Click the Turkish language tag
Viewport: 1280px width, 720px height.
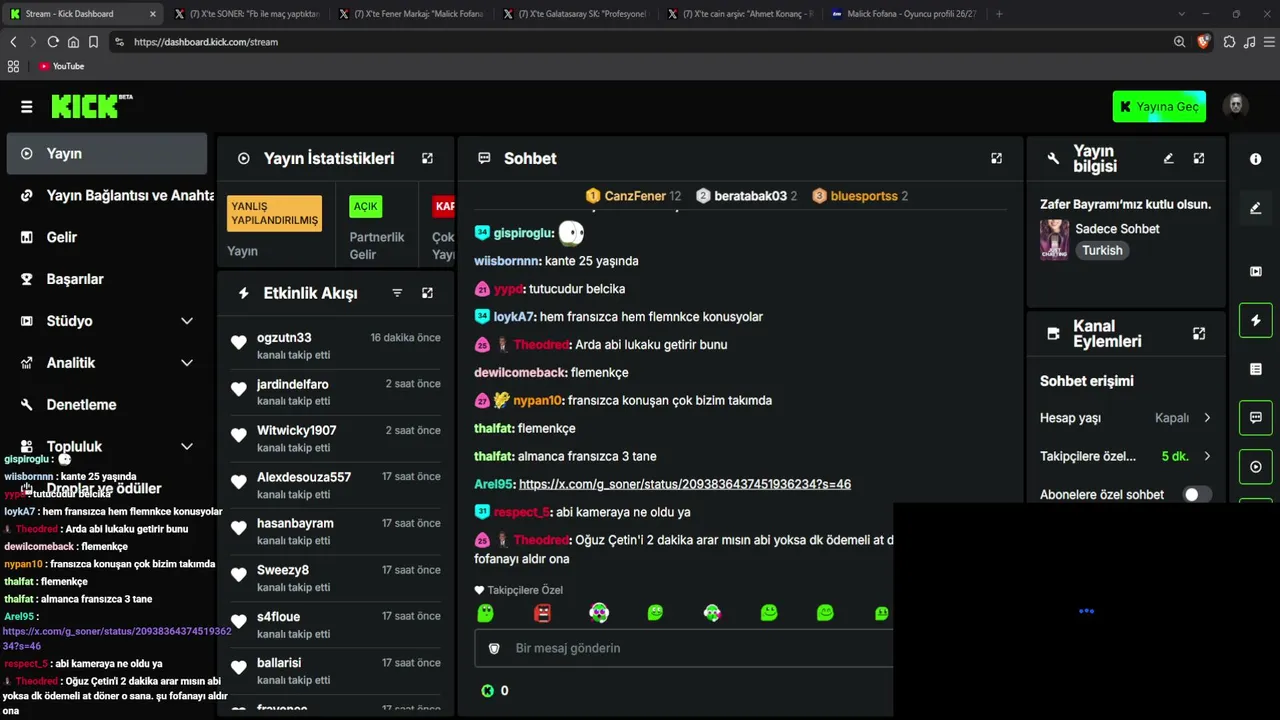click(1102, 251)
